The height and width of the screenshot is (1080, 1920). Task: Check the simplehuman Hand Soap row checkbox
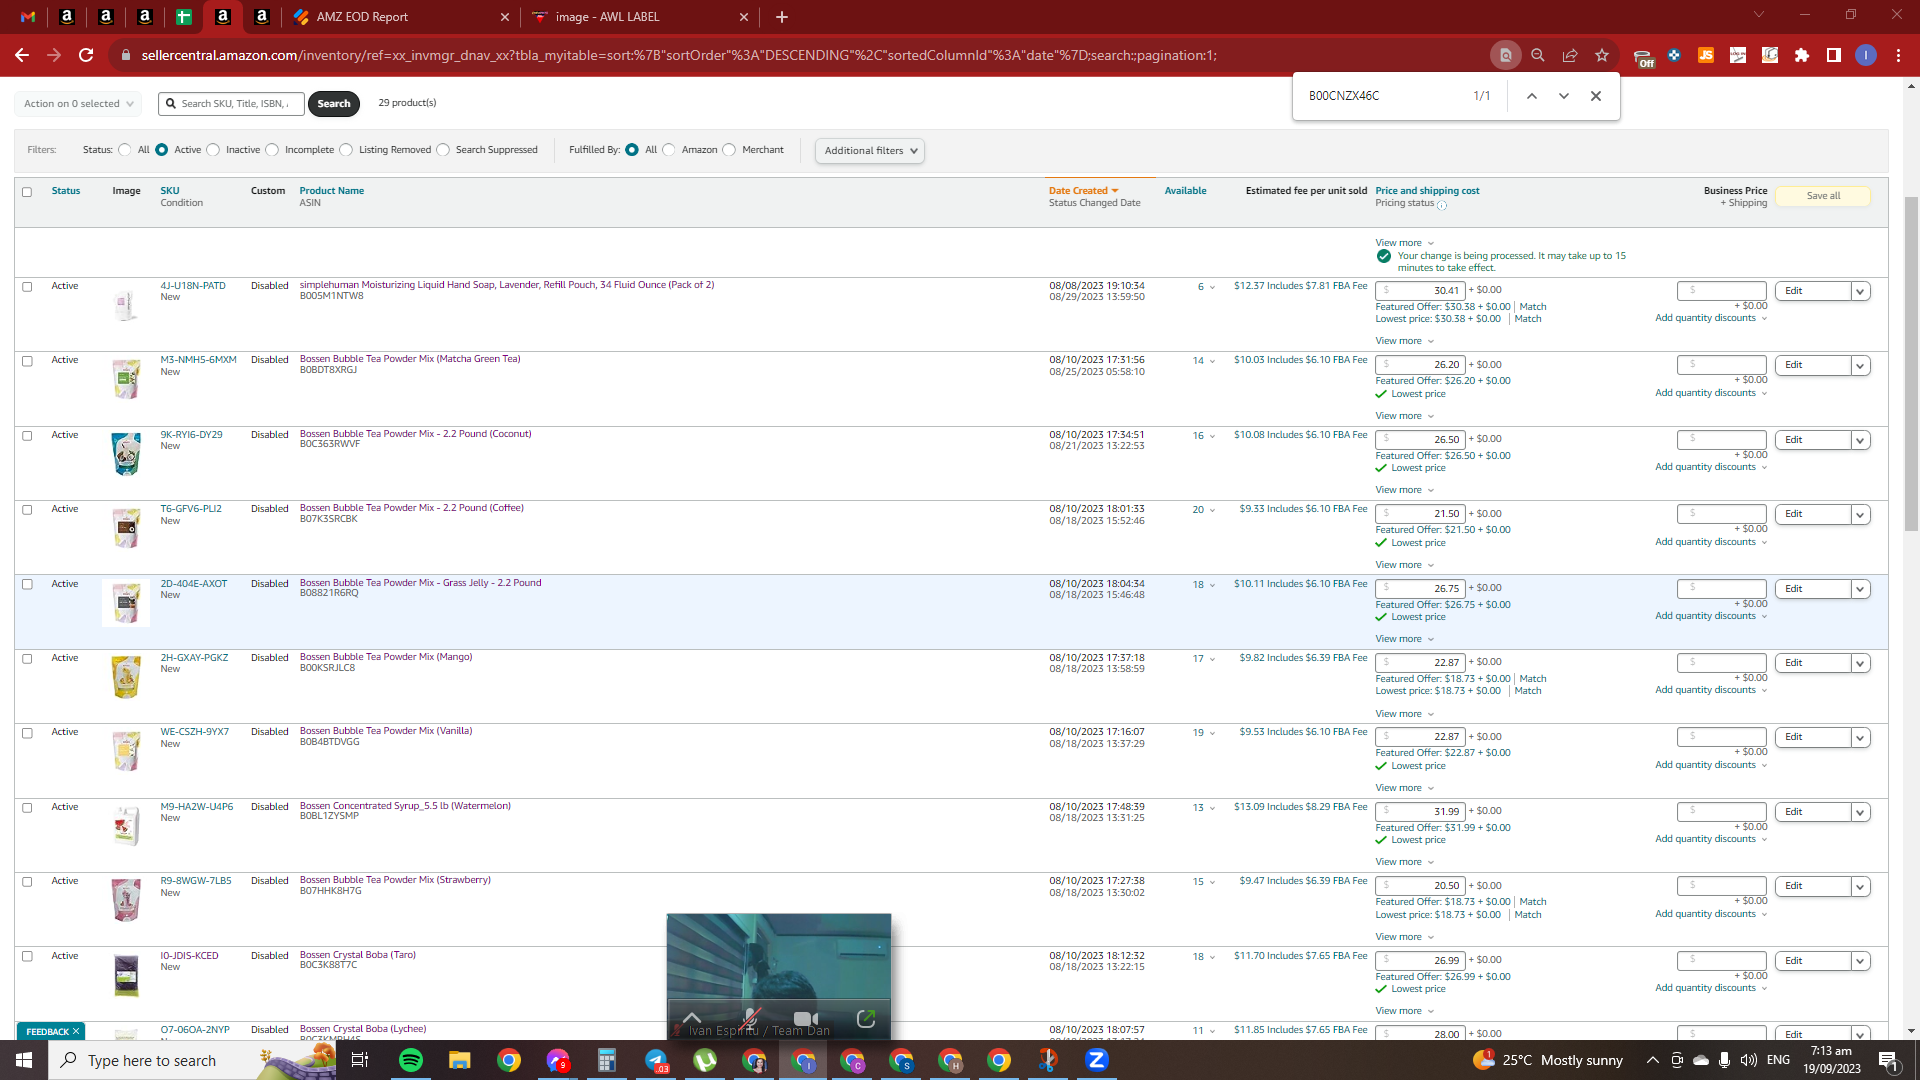(x=27, y=287)
